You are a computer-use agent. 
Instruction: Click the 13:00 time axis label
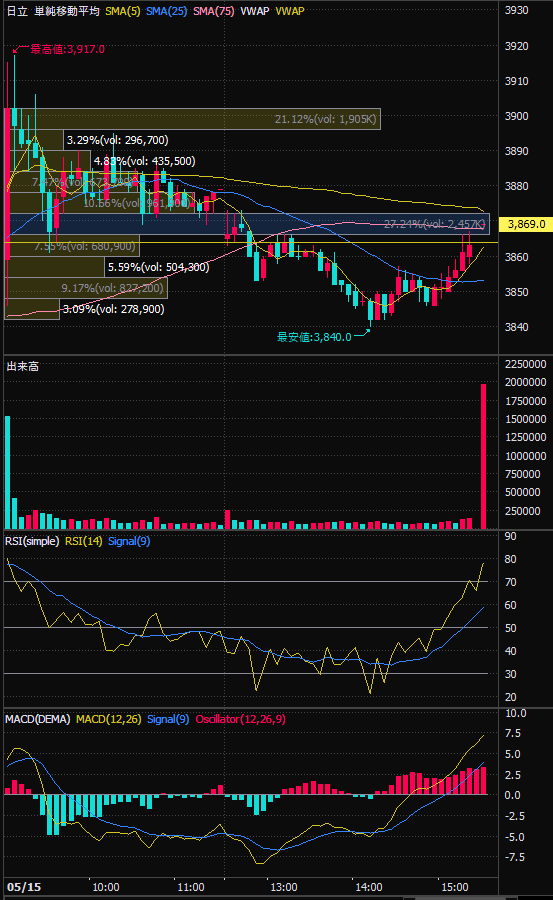pyautogui.click(x=284, y=887)
